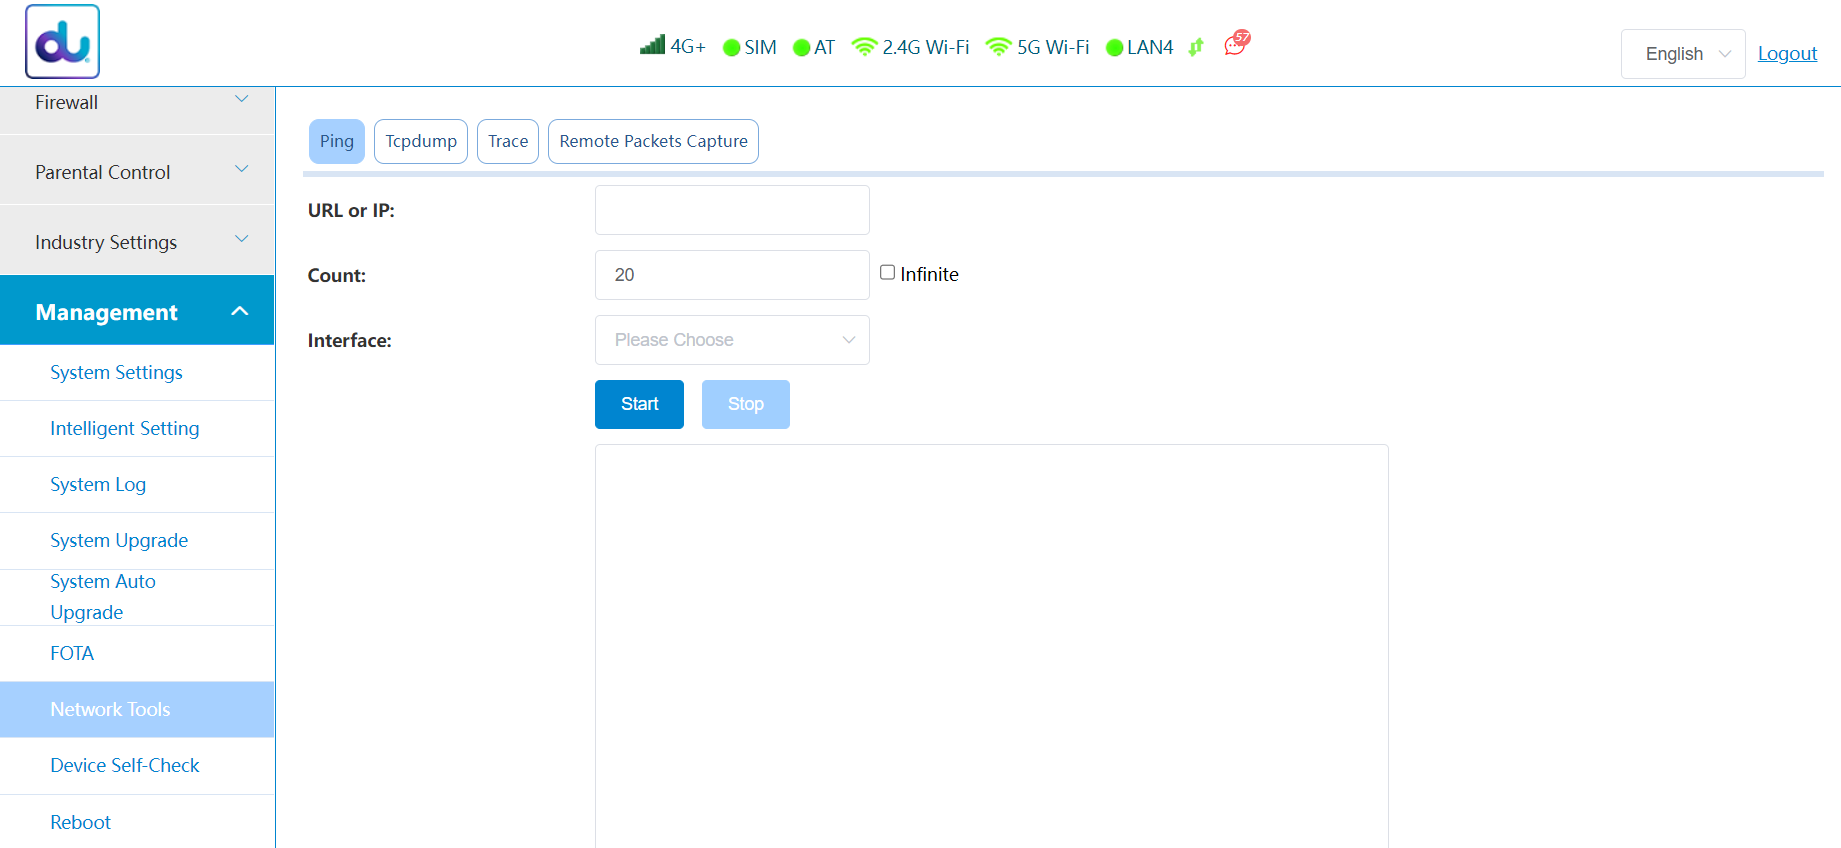
Task: Switch to the Tcpdump tab
Action: click(421, 142)
